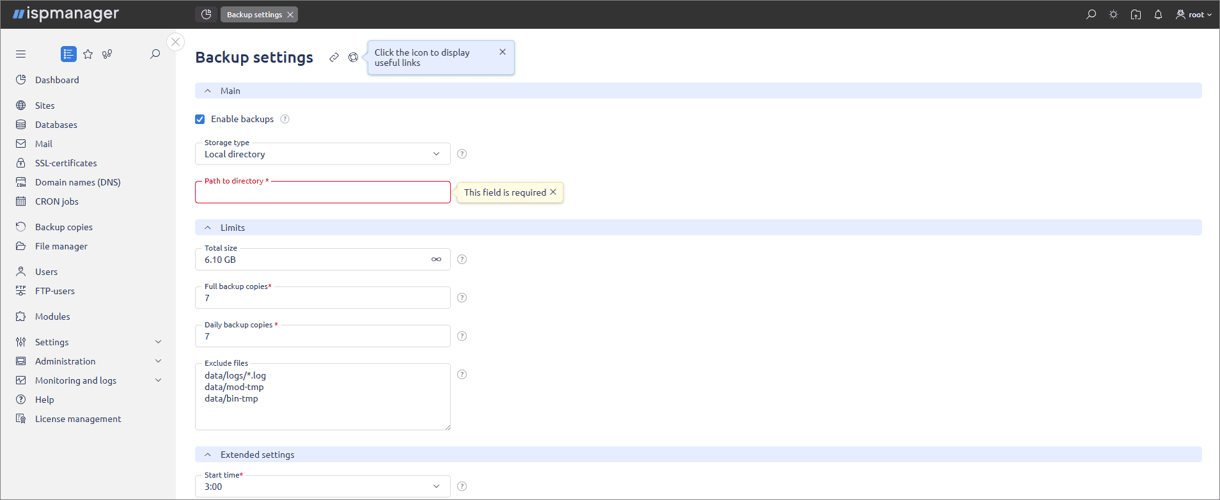Open Backup copies in sidebar
Viewport: 1220px width, 500px height.
coord(63,227)
